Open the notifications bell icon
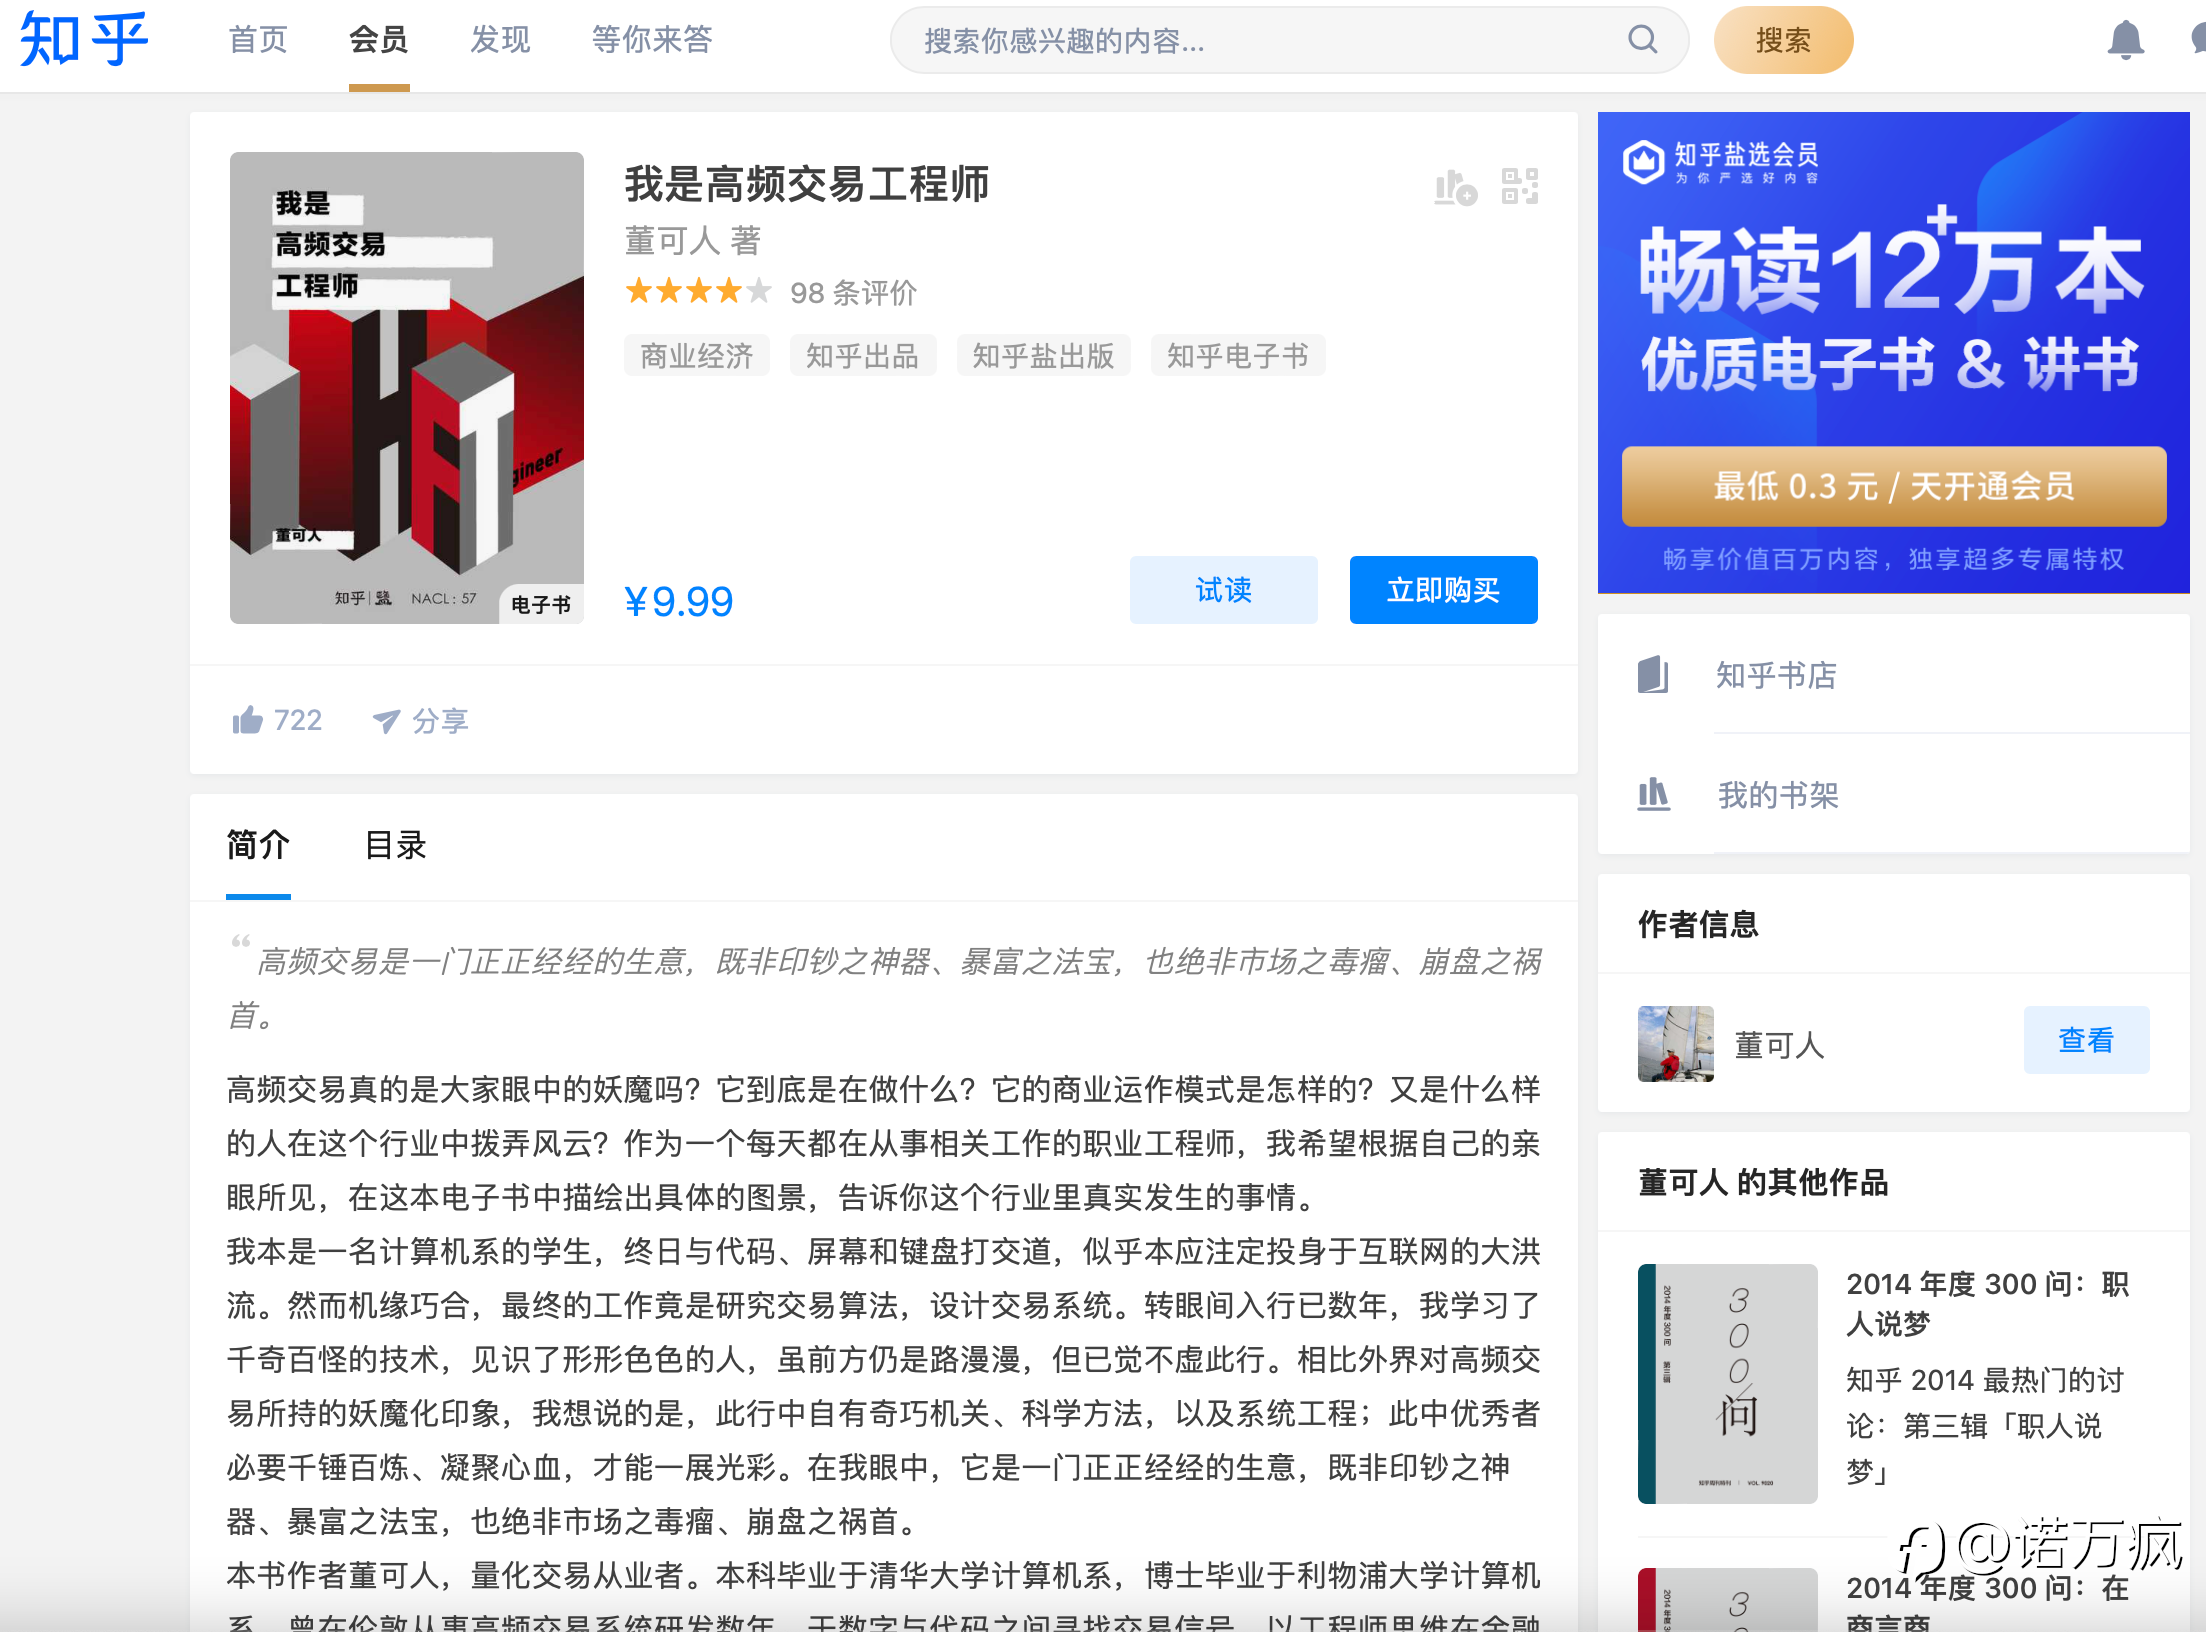 (2125, 40)
